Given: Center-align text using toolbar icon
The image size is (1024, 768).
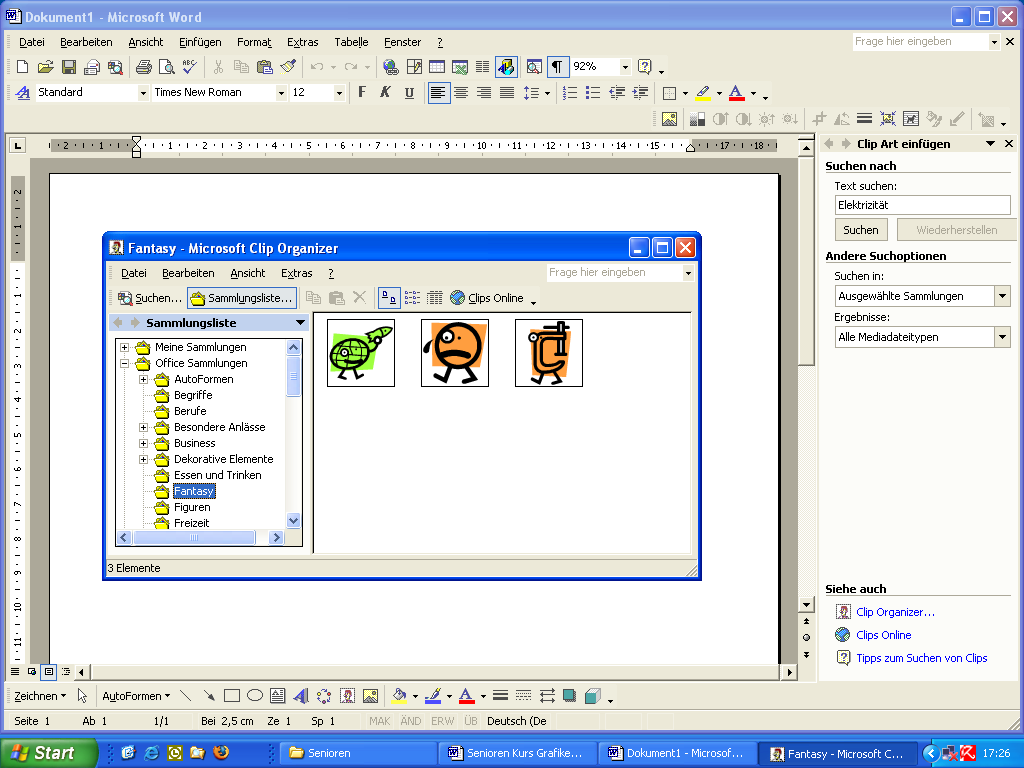Looking at the screenshot, I should (x=461, y=93).
